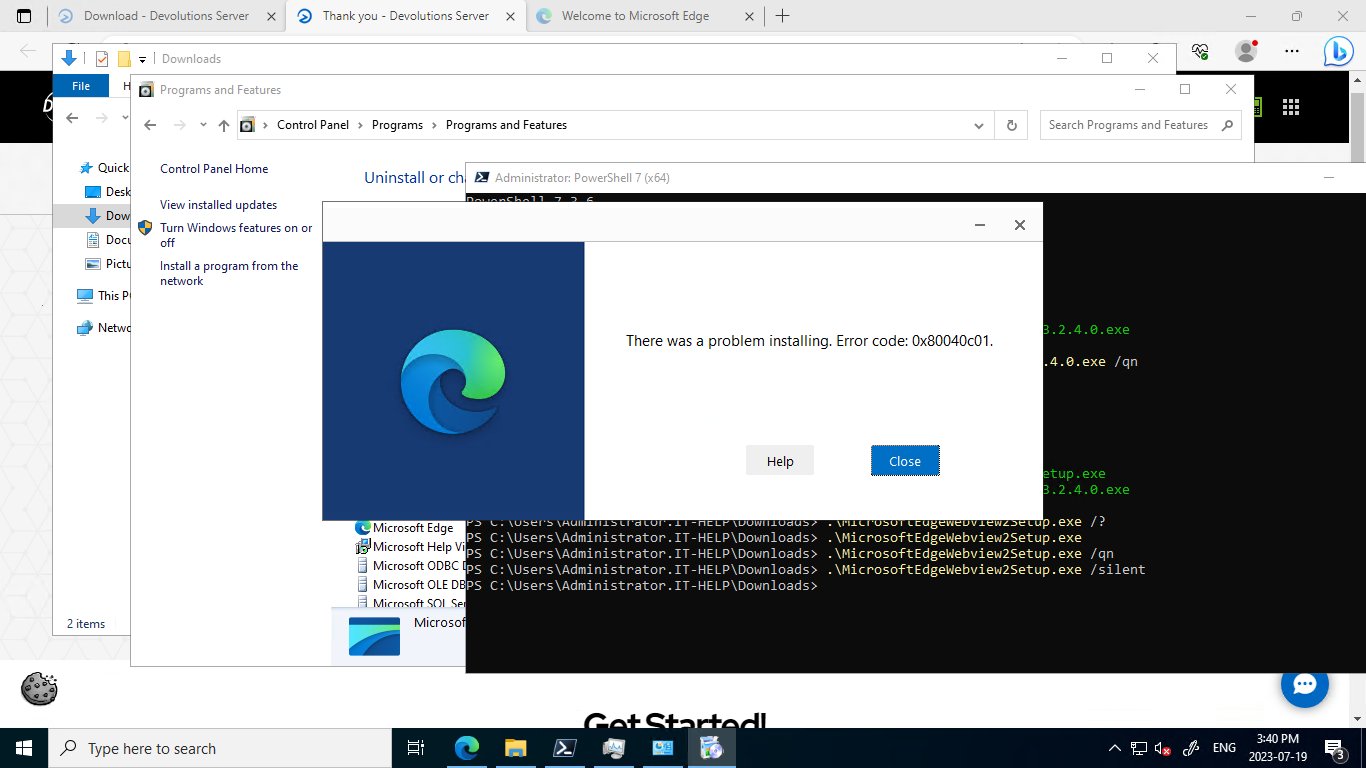This screenshot has height=768, width=1366.
Task: Click the muted volume tray icon
Action: coord(1163,748)
